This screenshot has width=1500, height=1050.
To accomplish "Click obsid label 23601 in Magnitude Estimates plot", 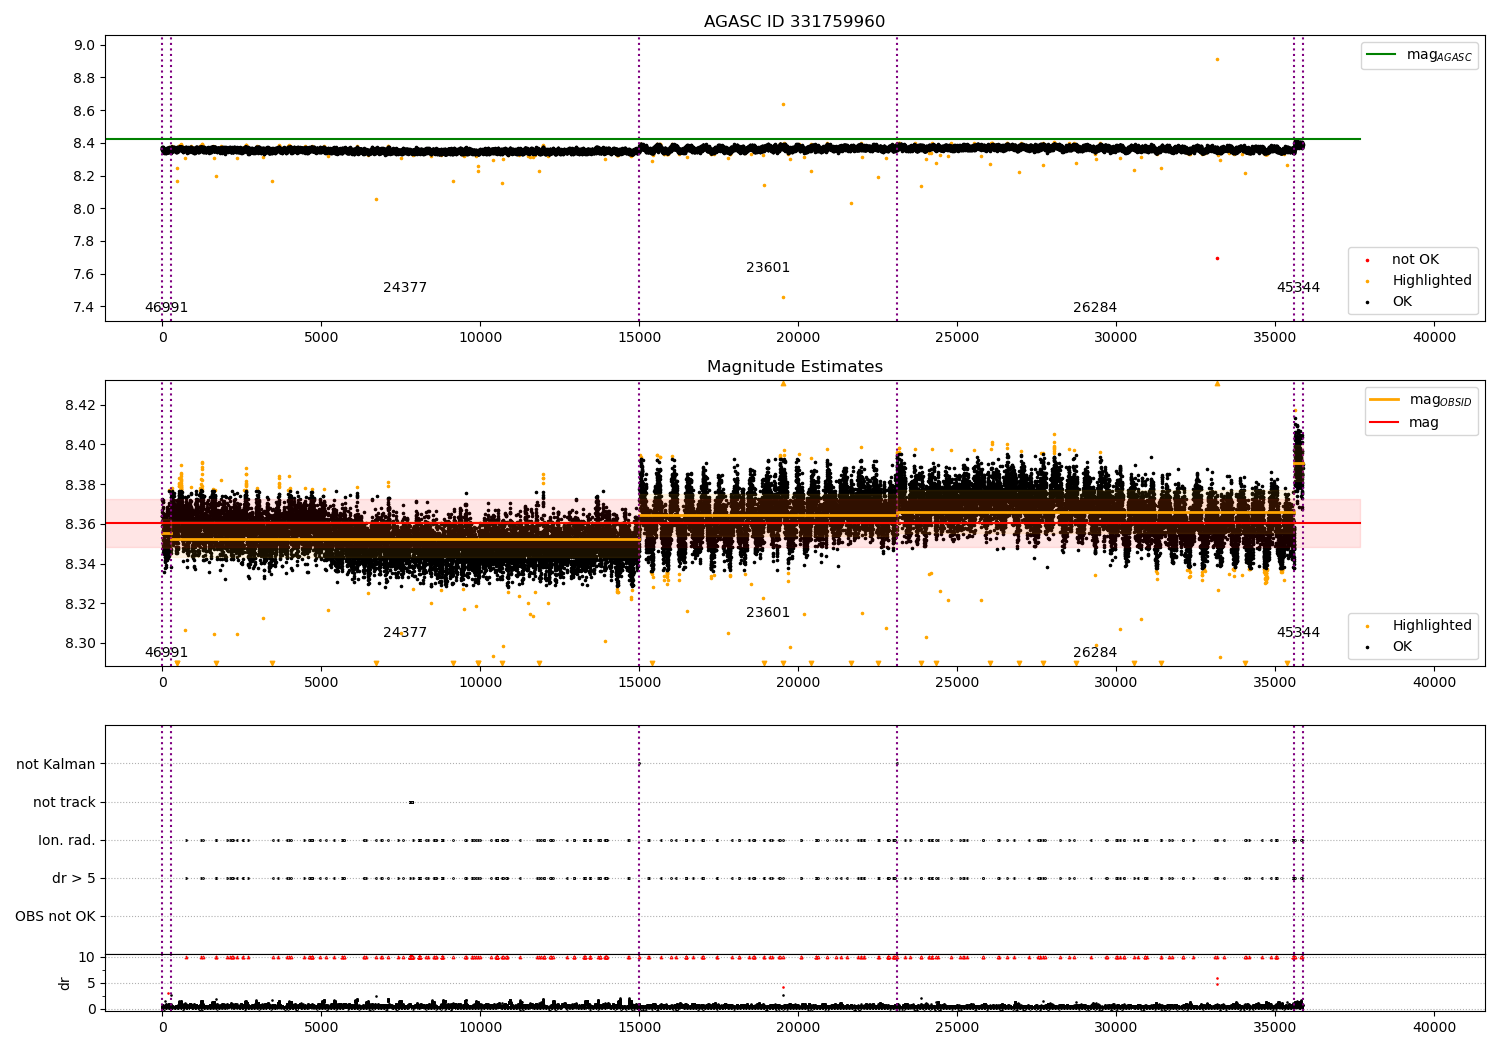I will click(768, 613).
